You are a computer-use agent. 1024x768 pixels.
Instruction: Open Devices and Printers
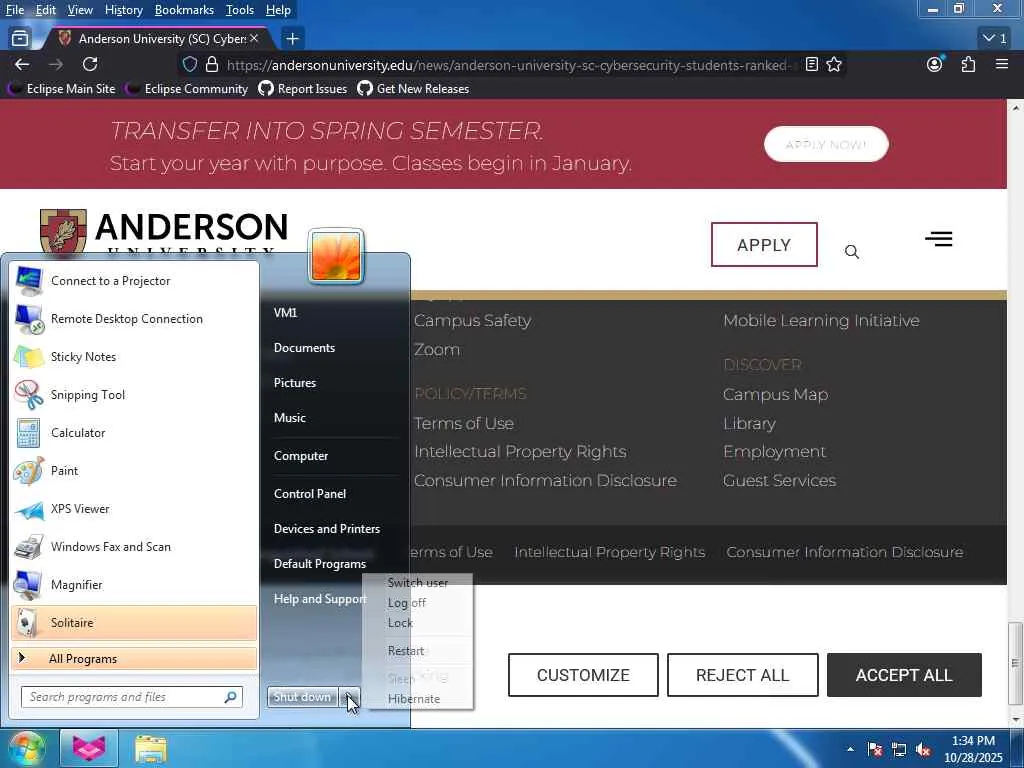[x=327, y=529]
